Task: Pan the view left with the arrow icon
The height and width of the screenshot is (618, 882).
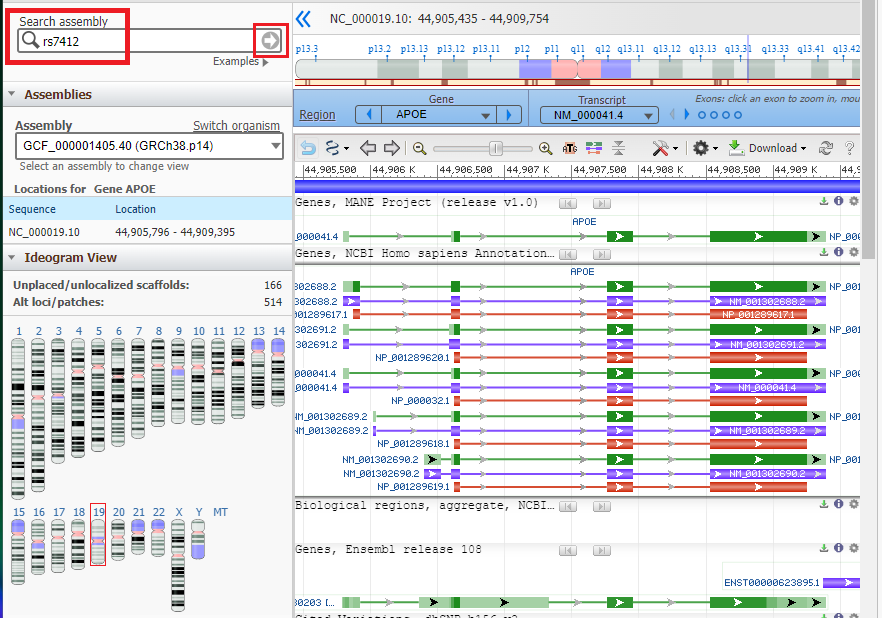Action: coord(368,148)
